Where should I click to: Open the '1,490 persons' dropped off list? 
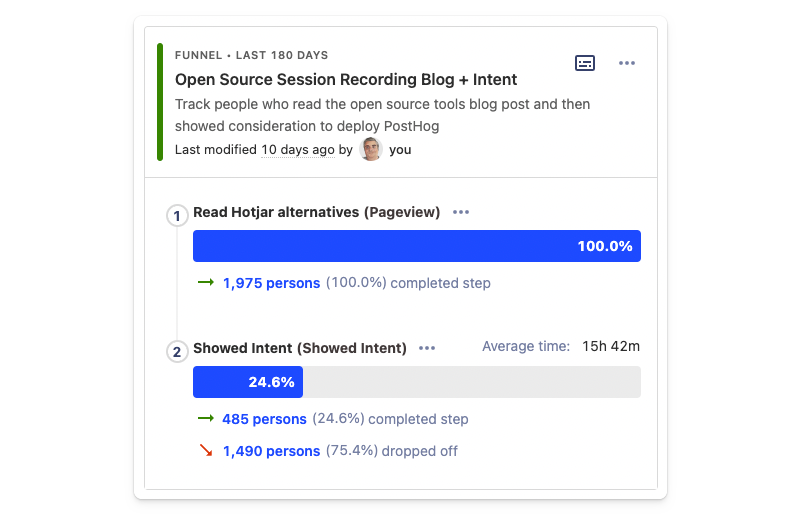tap(271, 451)
